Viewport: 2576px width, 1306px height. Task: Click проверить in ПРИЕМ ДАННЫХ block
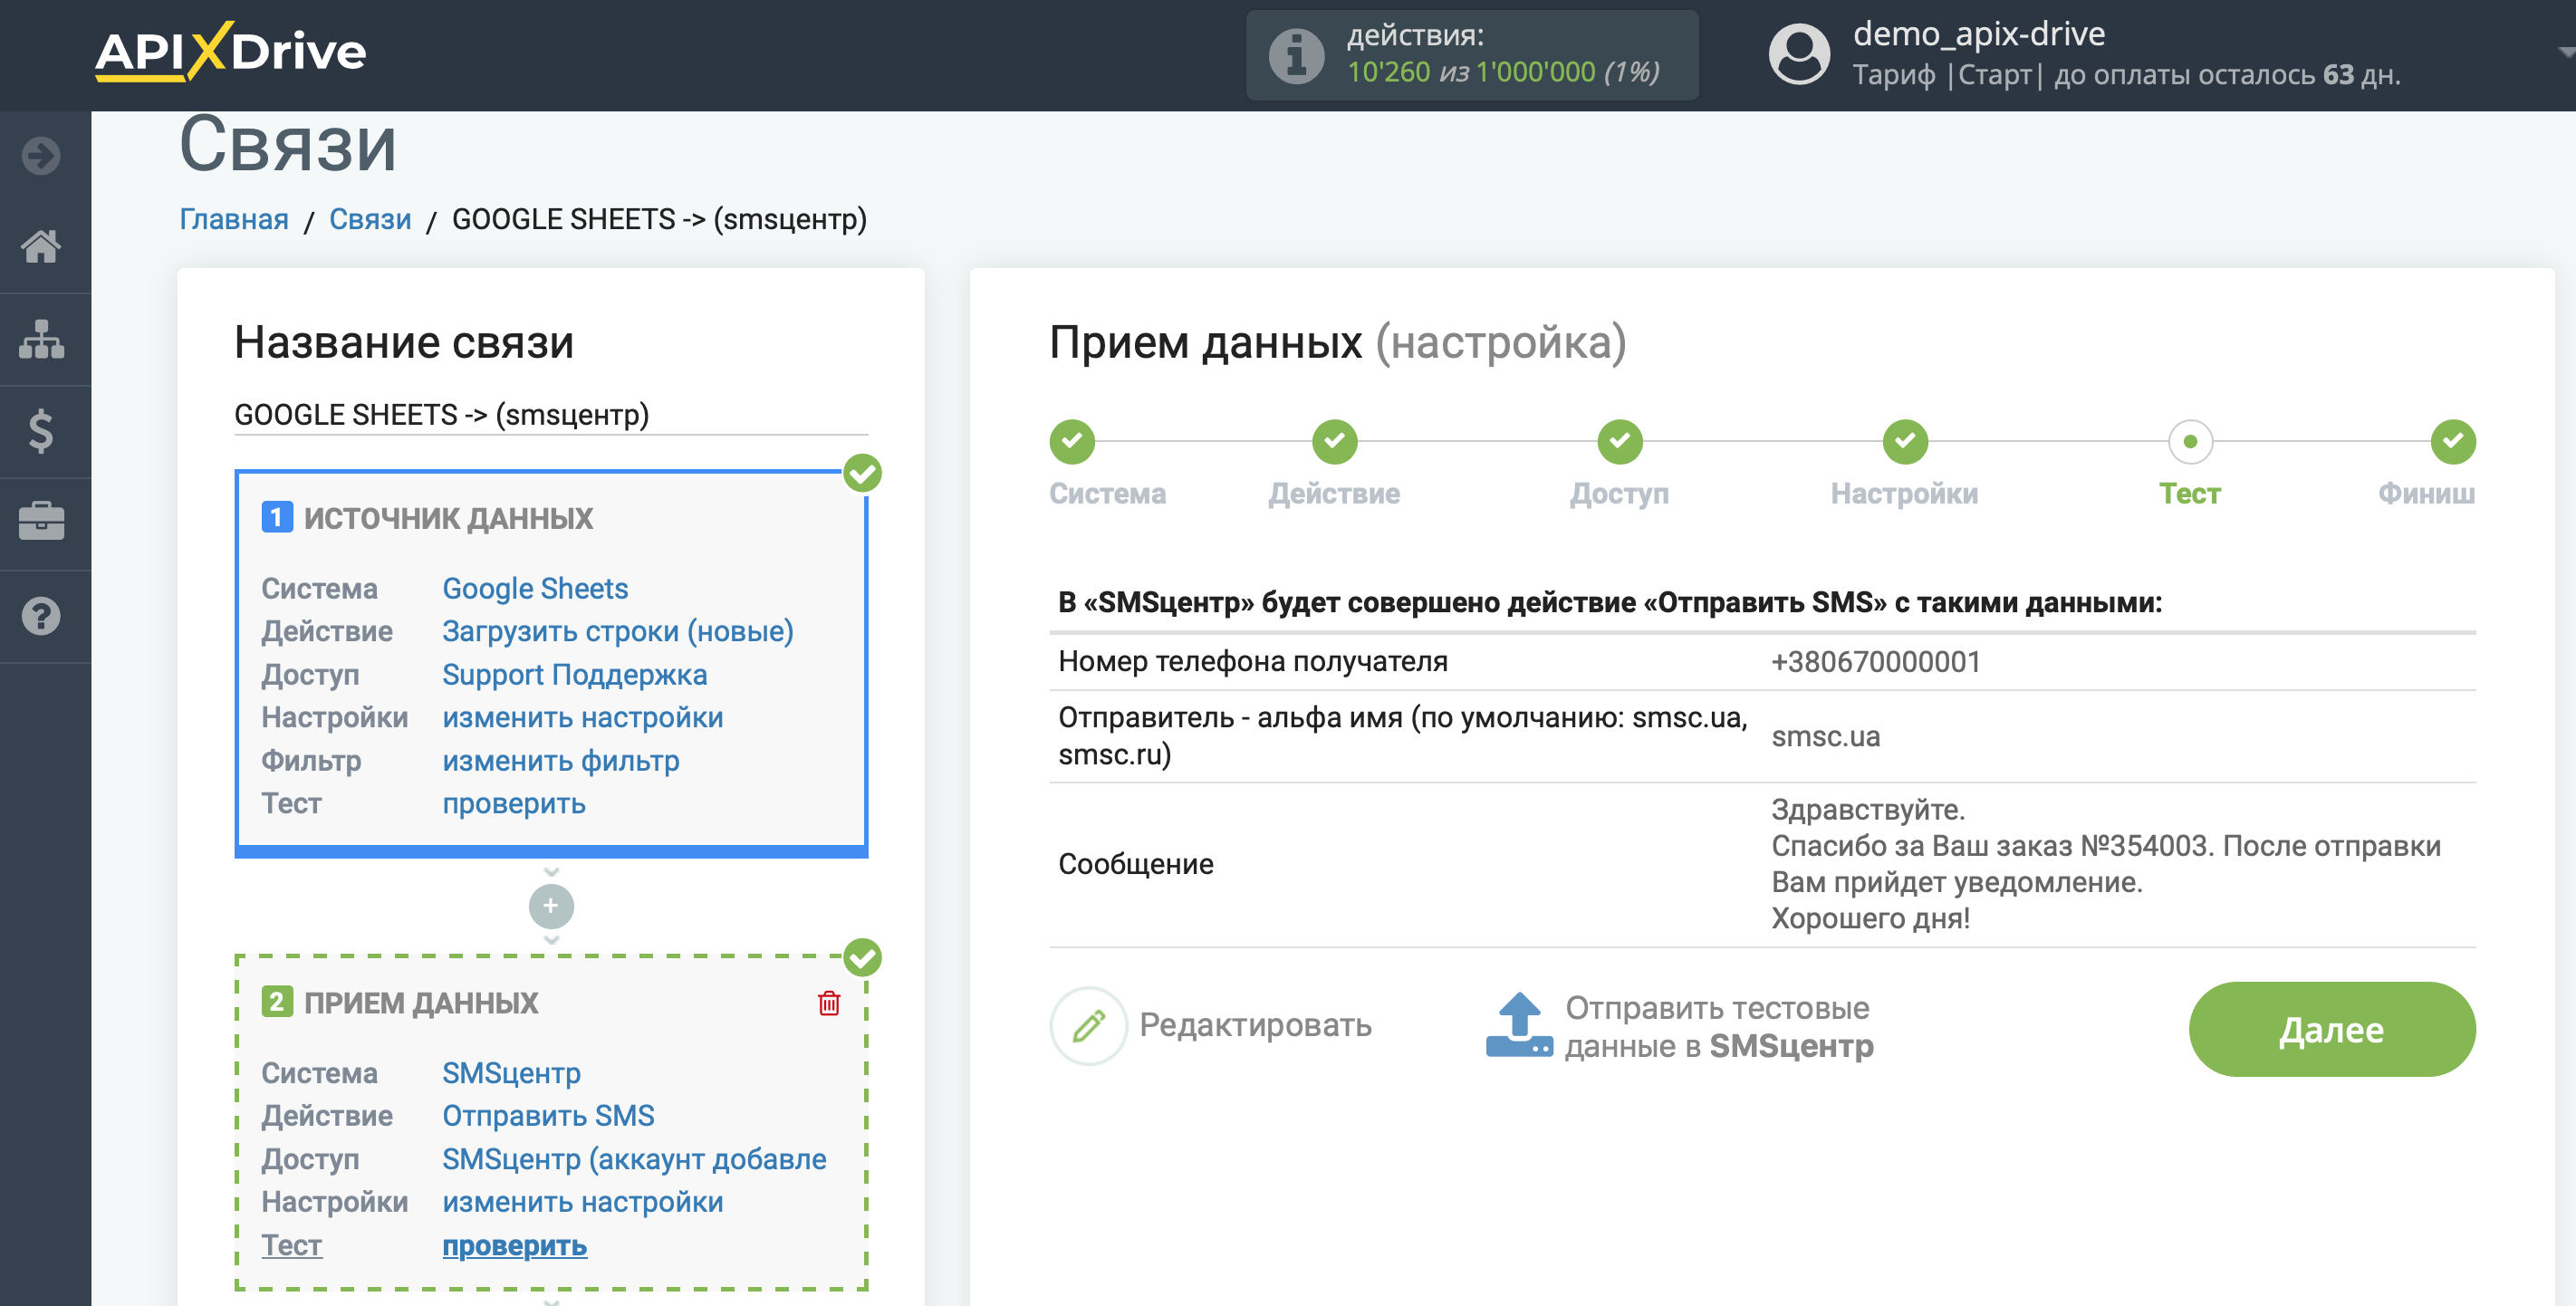pyautogui.click(x=514, y=1245)
